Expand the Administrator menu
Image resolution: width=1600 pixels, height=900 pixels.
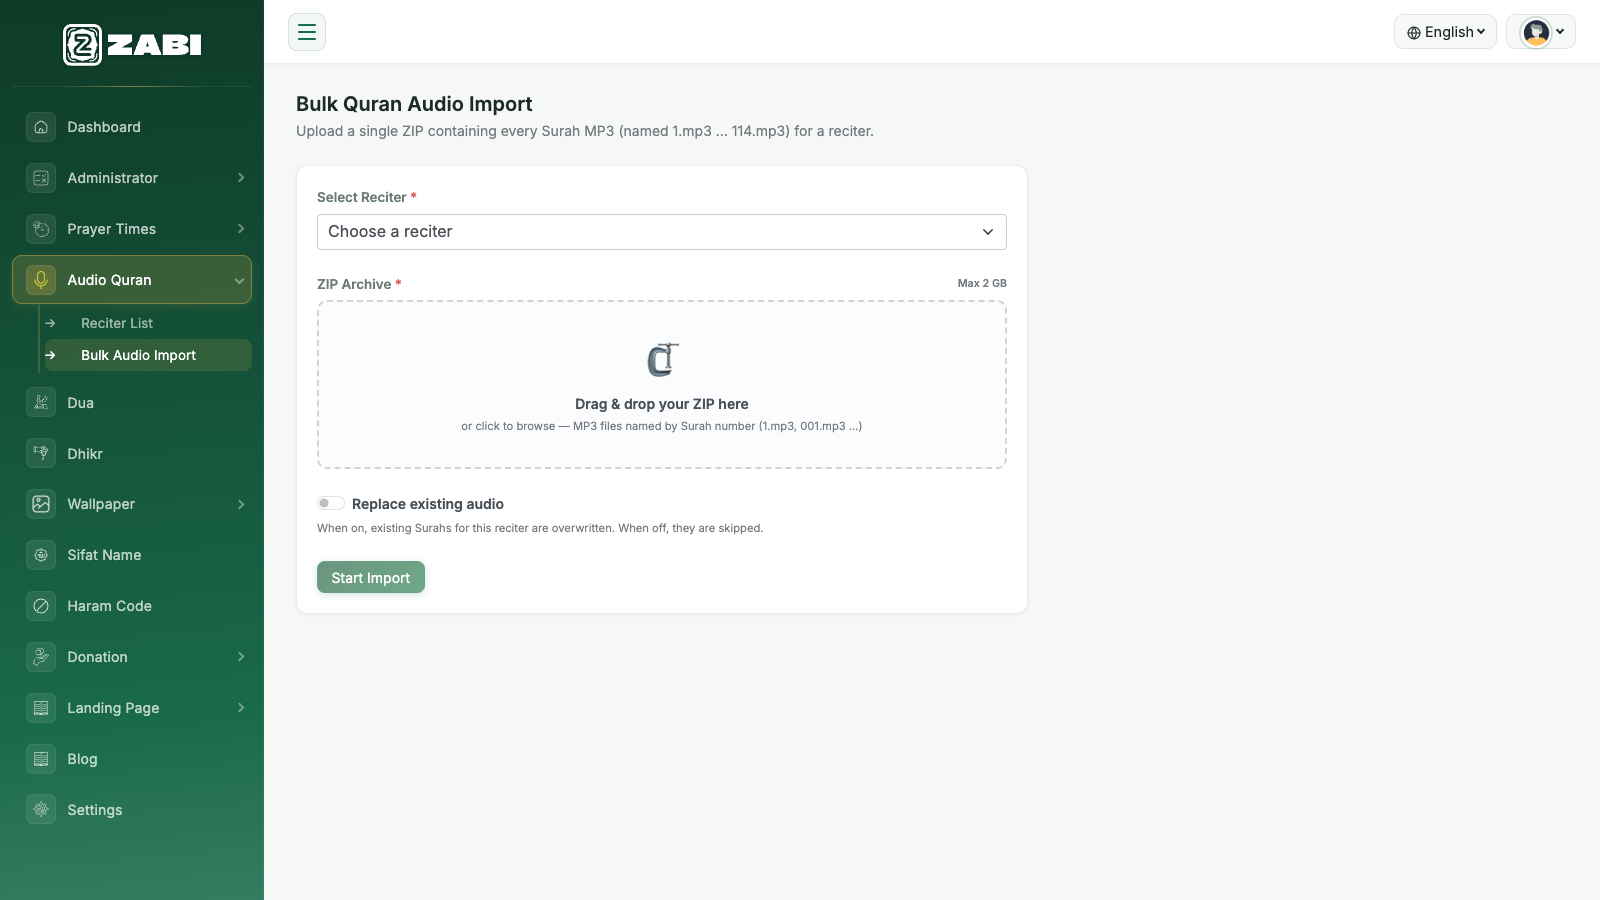(x=132, y=178)
